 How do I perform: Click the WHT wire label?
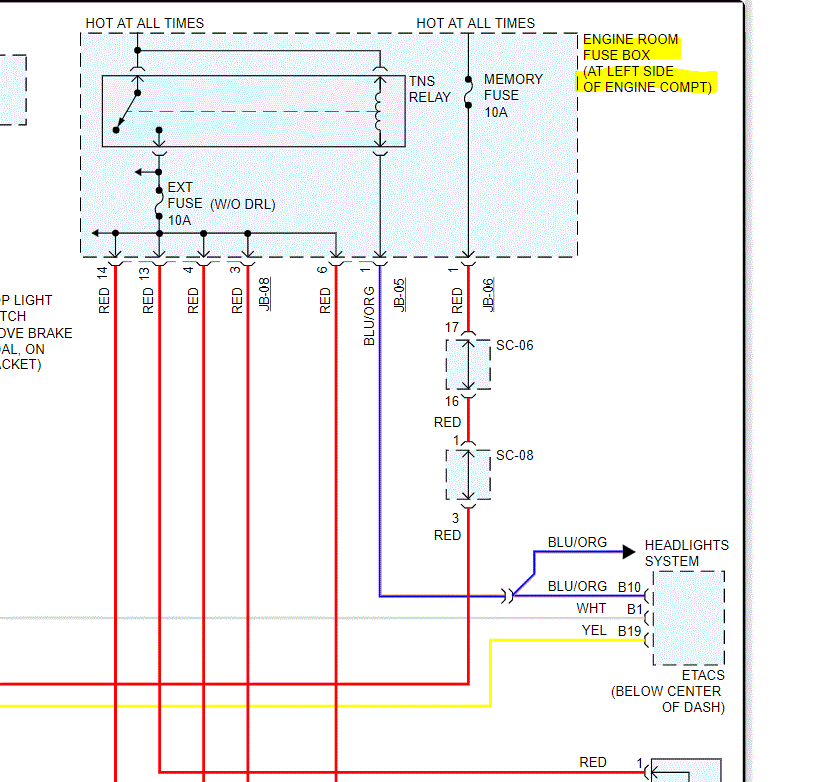click(x=591, y=608)
